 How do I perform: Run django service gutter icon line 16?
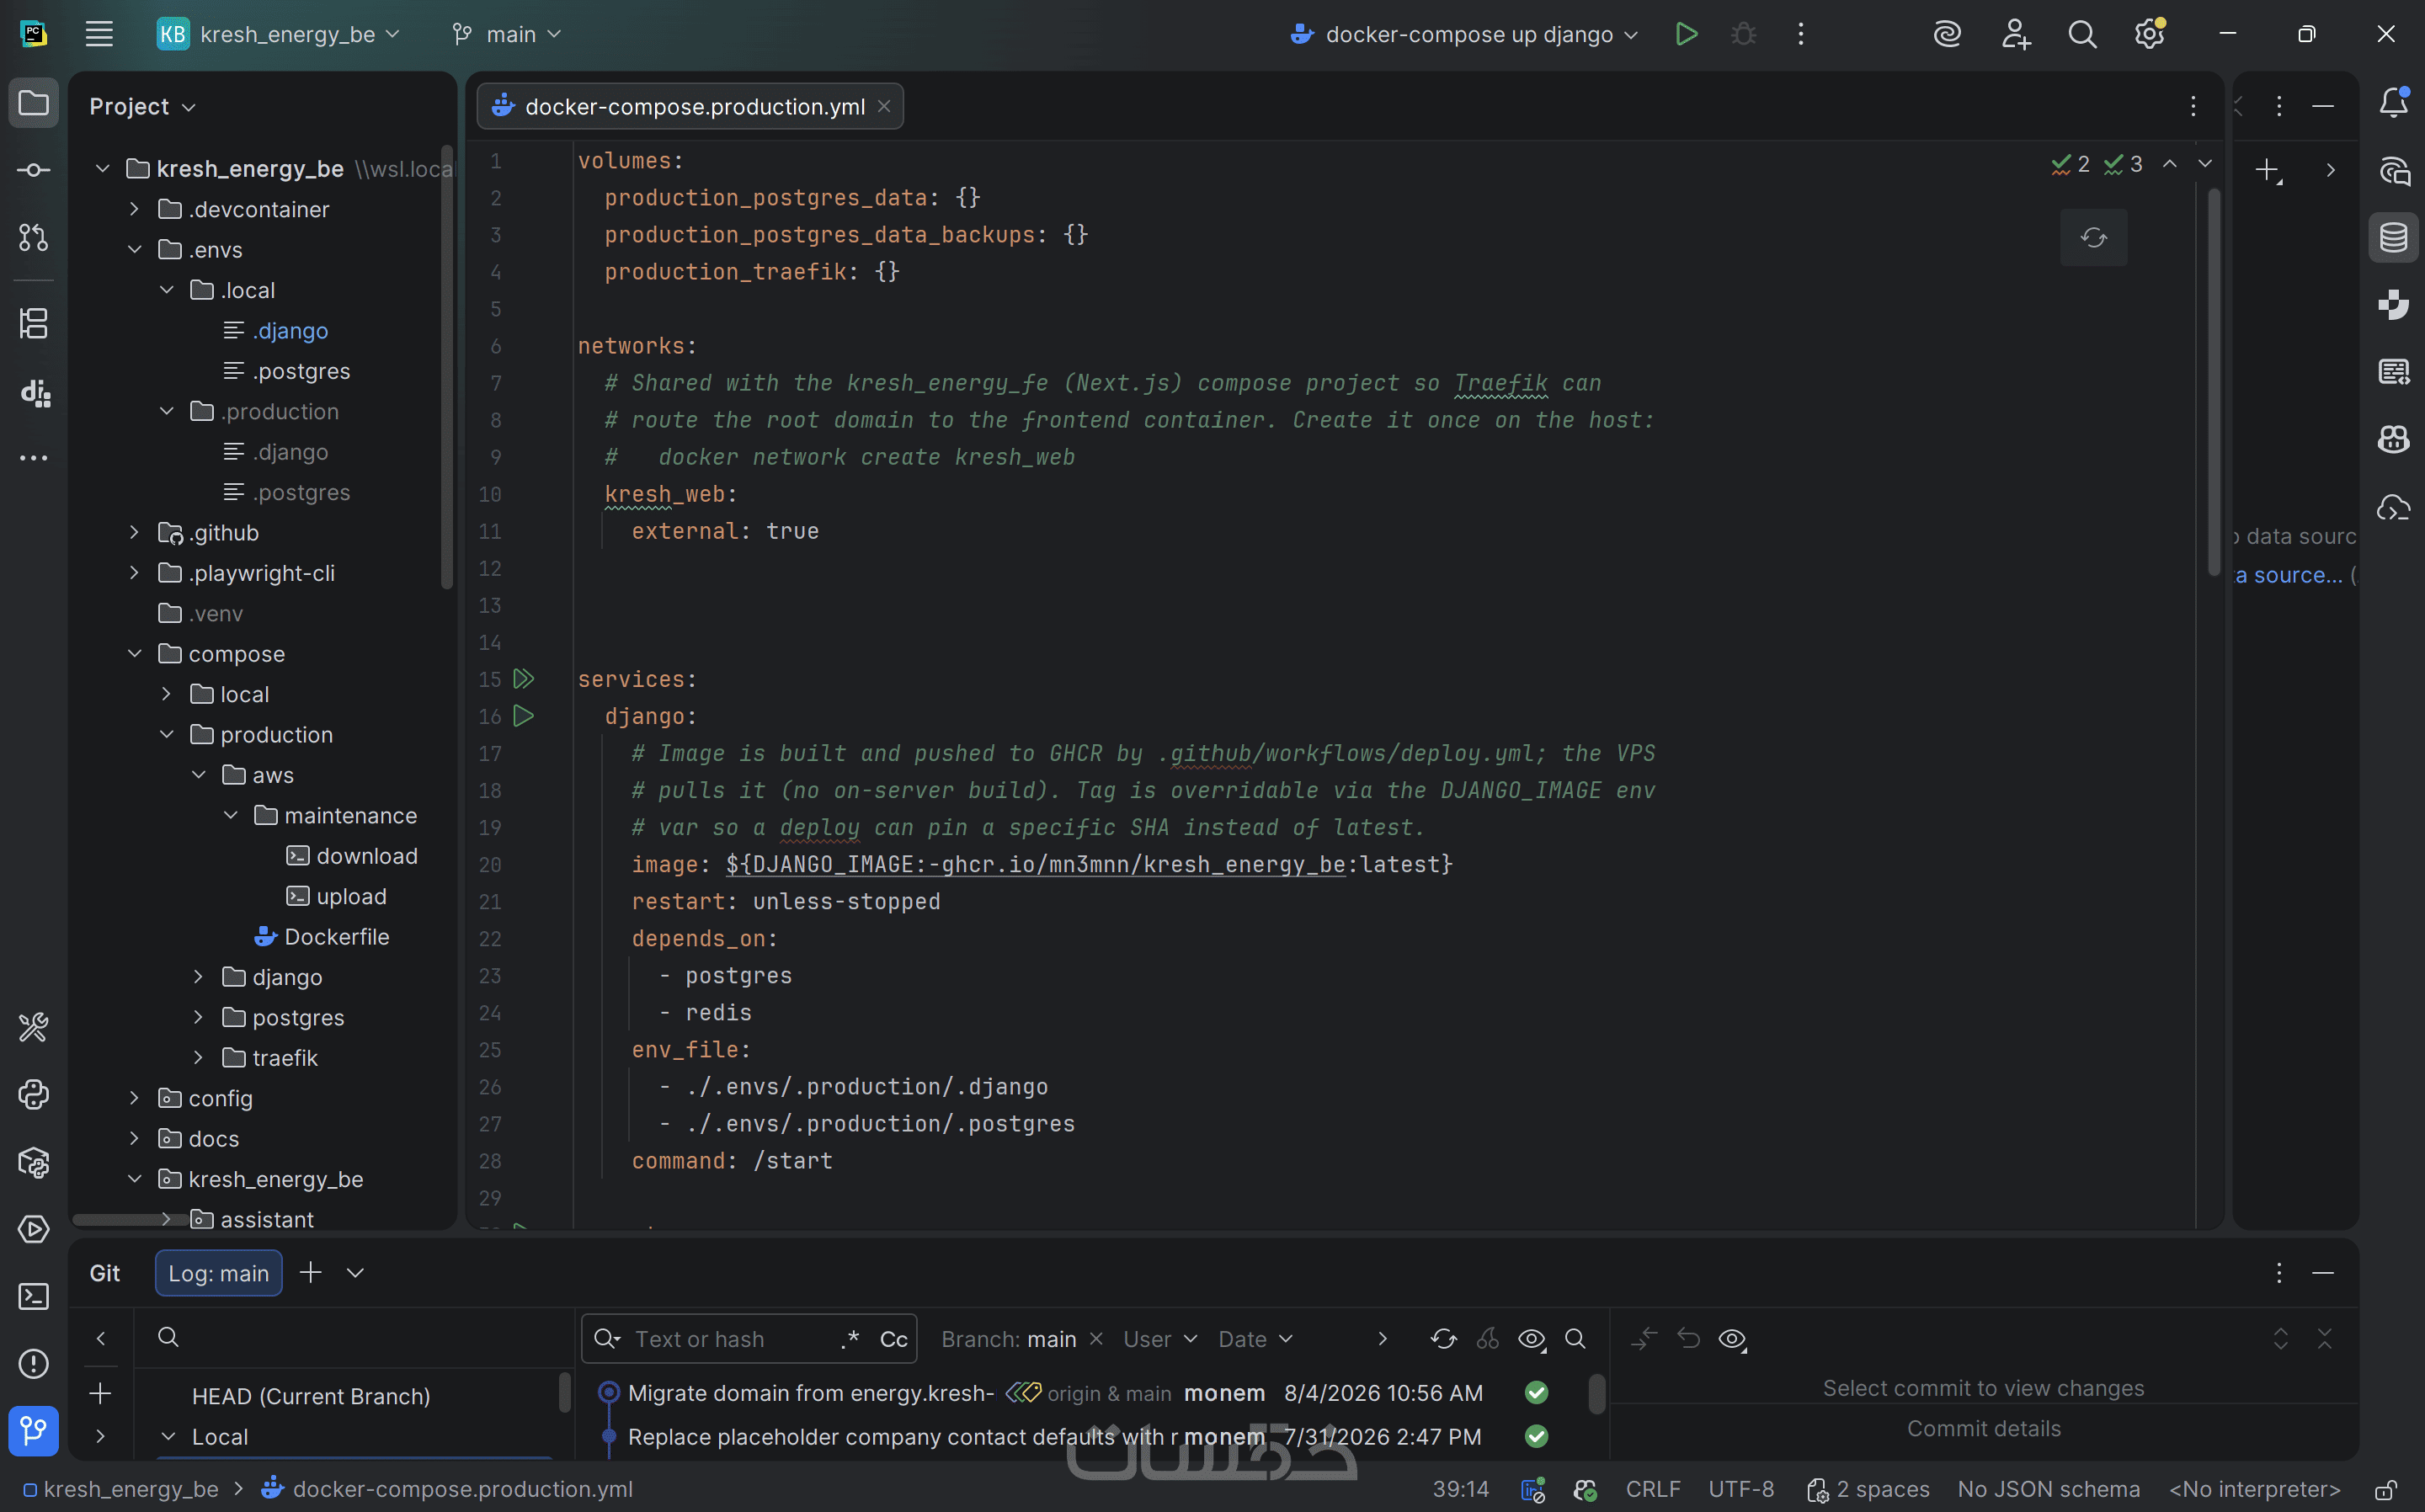click(x=523, y=716)
